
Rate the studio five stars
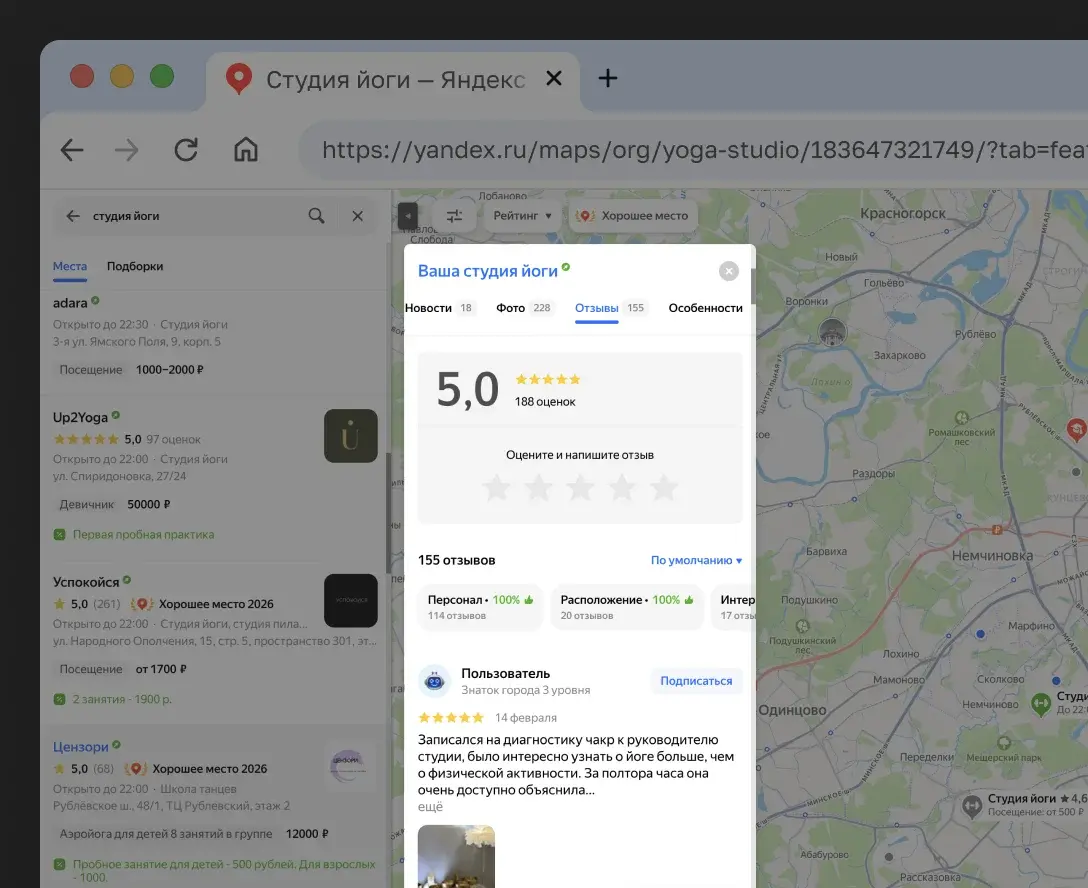[x=664, y=488]
